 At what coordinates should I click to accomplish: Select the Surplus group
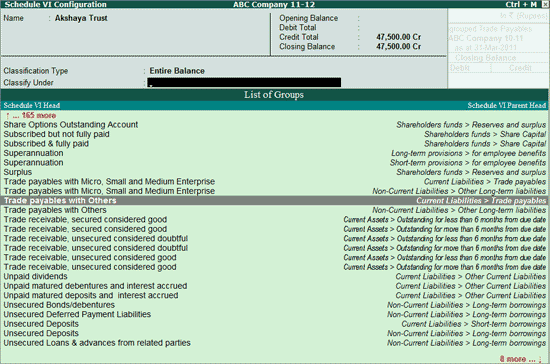click(275, 172)
